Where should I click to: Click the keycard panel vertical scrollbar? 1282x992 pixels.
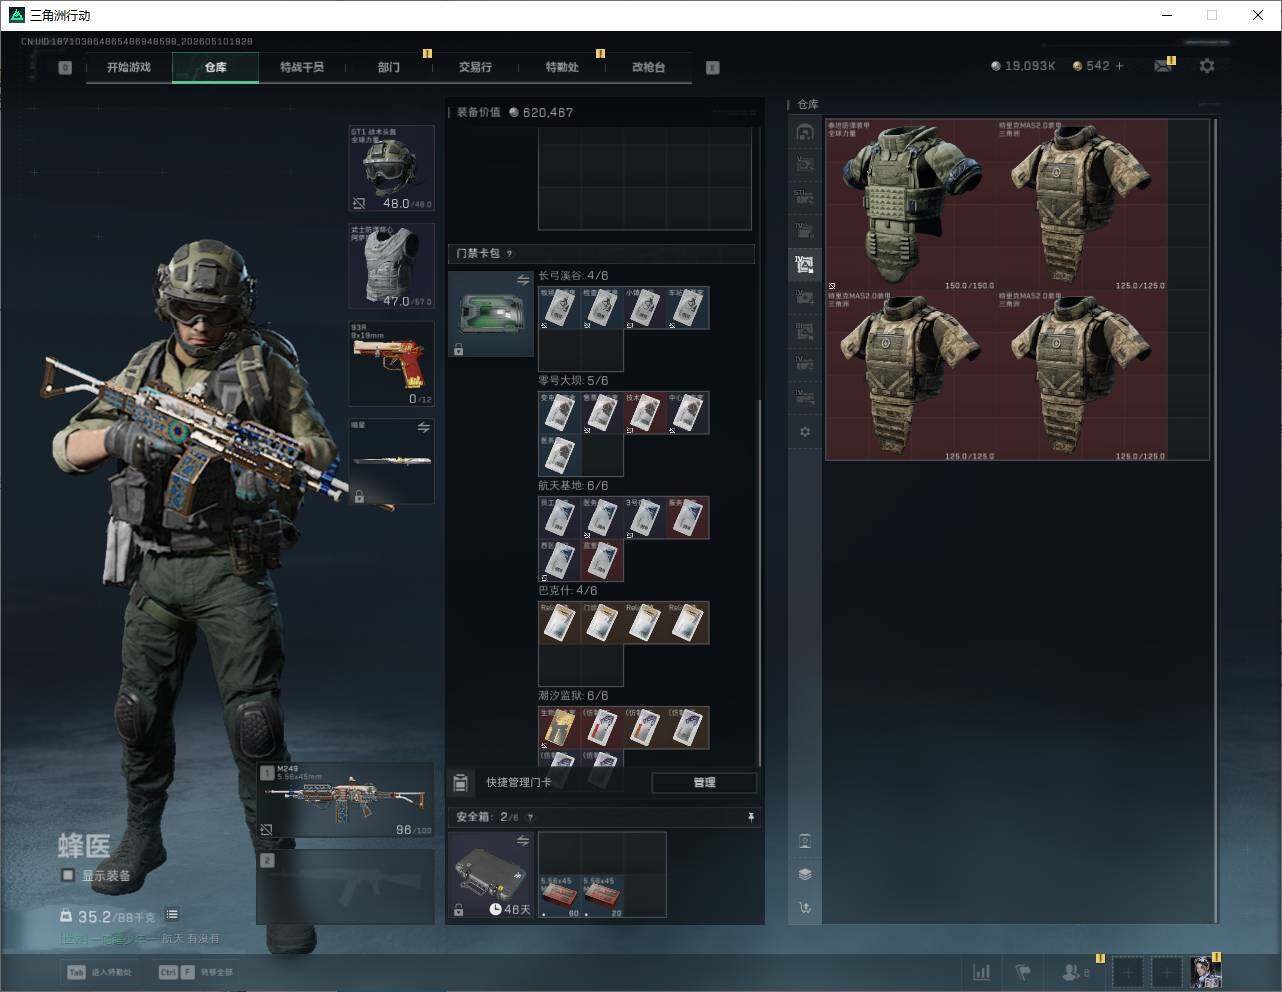coord(760,582)
